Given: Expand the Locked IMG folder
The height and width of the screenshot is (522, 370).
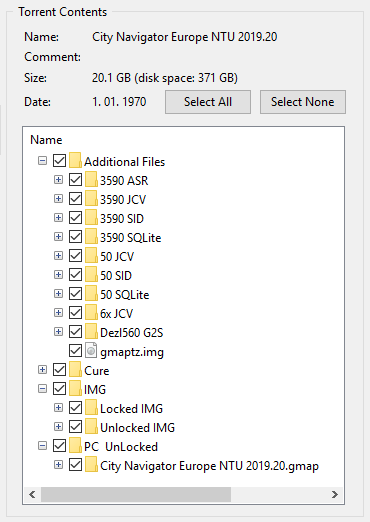Looking at the screenshot, I should tap(58, 408).
